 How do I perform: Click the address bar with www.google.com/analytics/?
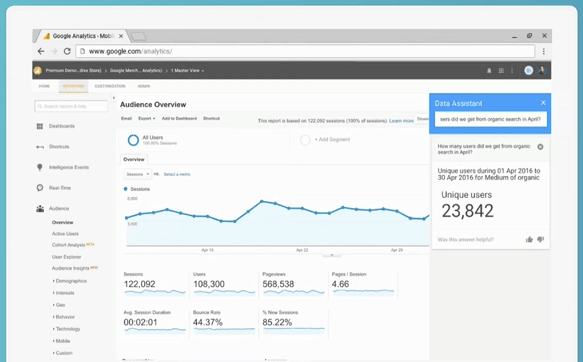tap(305, 51)
